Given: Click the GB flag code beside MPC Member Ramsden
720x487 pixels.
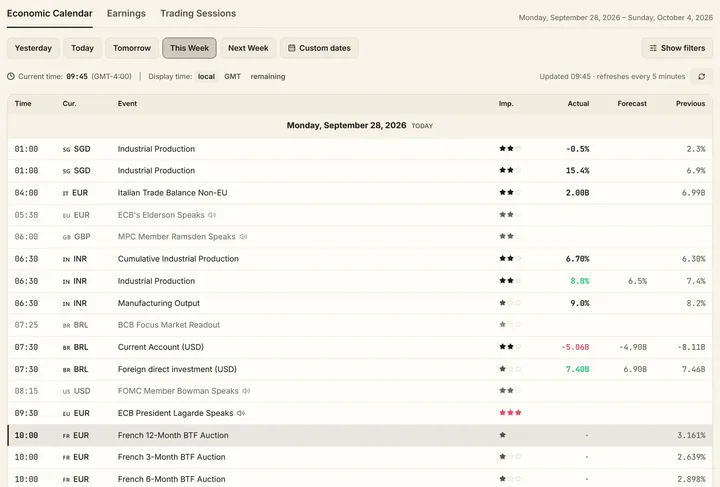Looking at the screenshot, I should coord(67,237).
